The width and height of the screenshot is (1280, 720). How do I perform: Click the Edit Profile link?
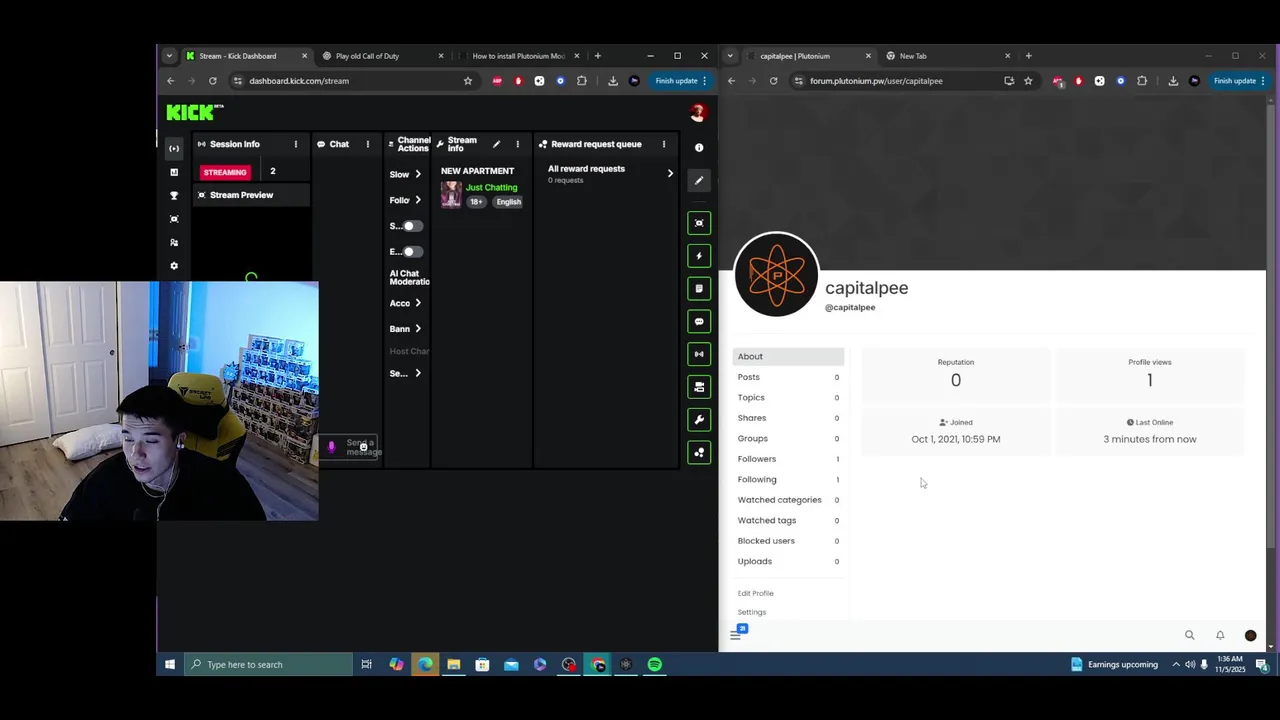(756, 593)
